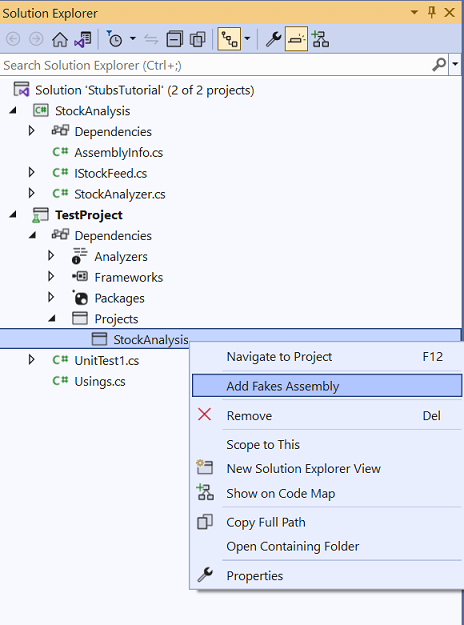Viewport: 464px width, 625px height.
Task: Select the TestProject flask icon
Action: [x=40, y=215]
